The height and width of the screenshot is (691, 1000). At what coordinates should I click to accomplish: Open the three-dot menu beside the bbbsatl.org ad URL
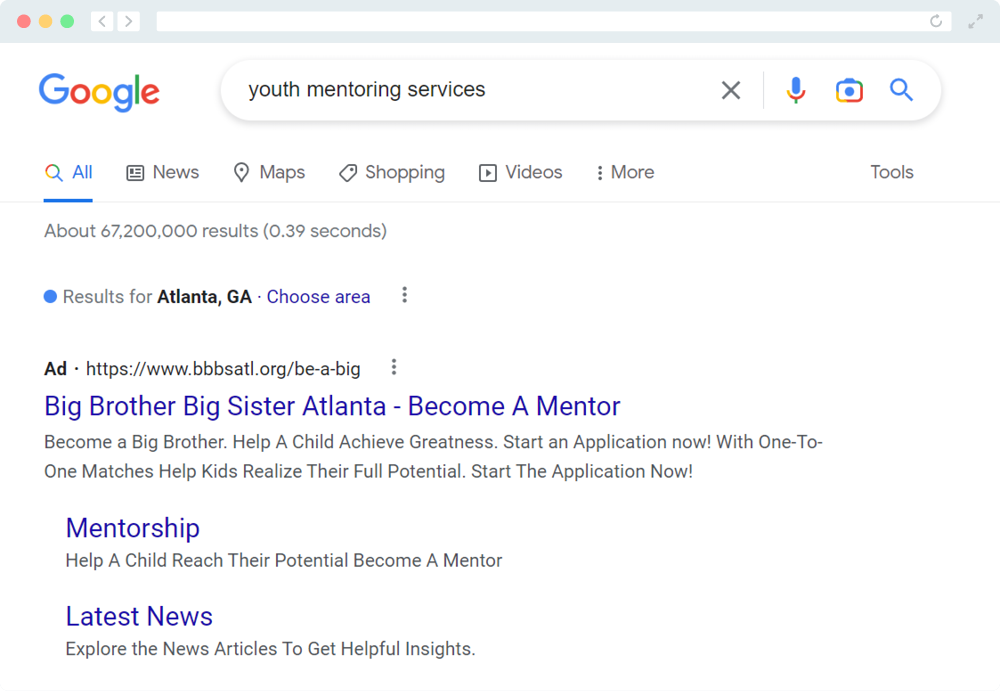394,367
